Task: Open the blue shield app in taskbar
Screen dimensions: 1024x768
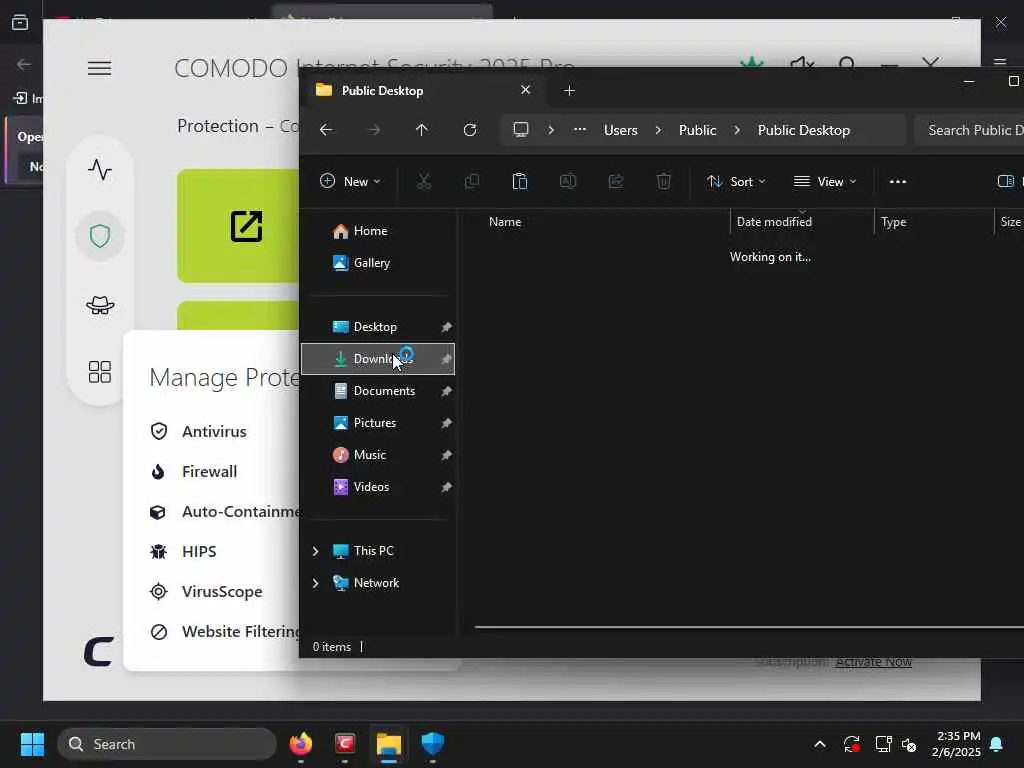Action: click(x=432, y=744)
